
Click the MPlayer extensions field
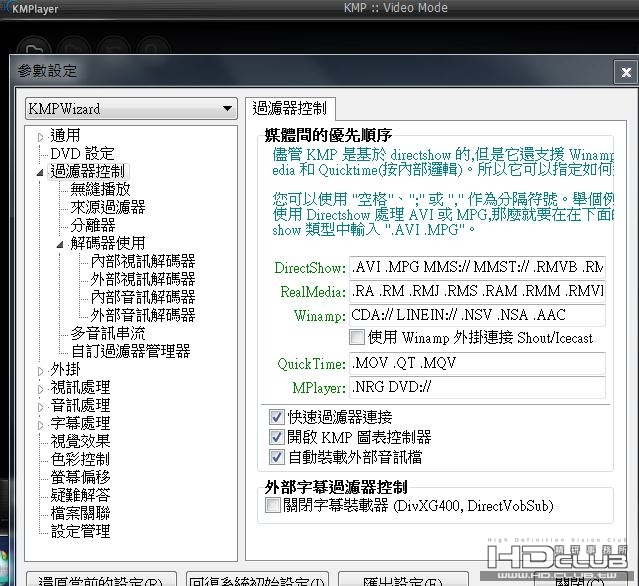pos(477,387)
